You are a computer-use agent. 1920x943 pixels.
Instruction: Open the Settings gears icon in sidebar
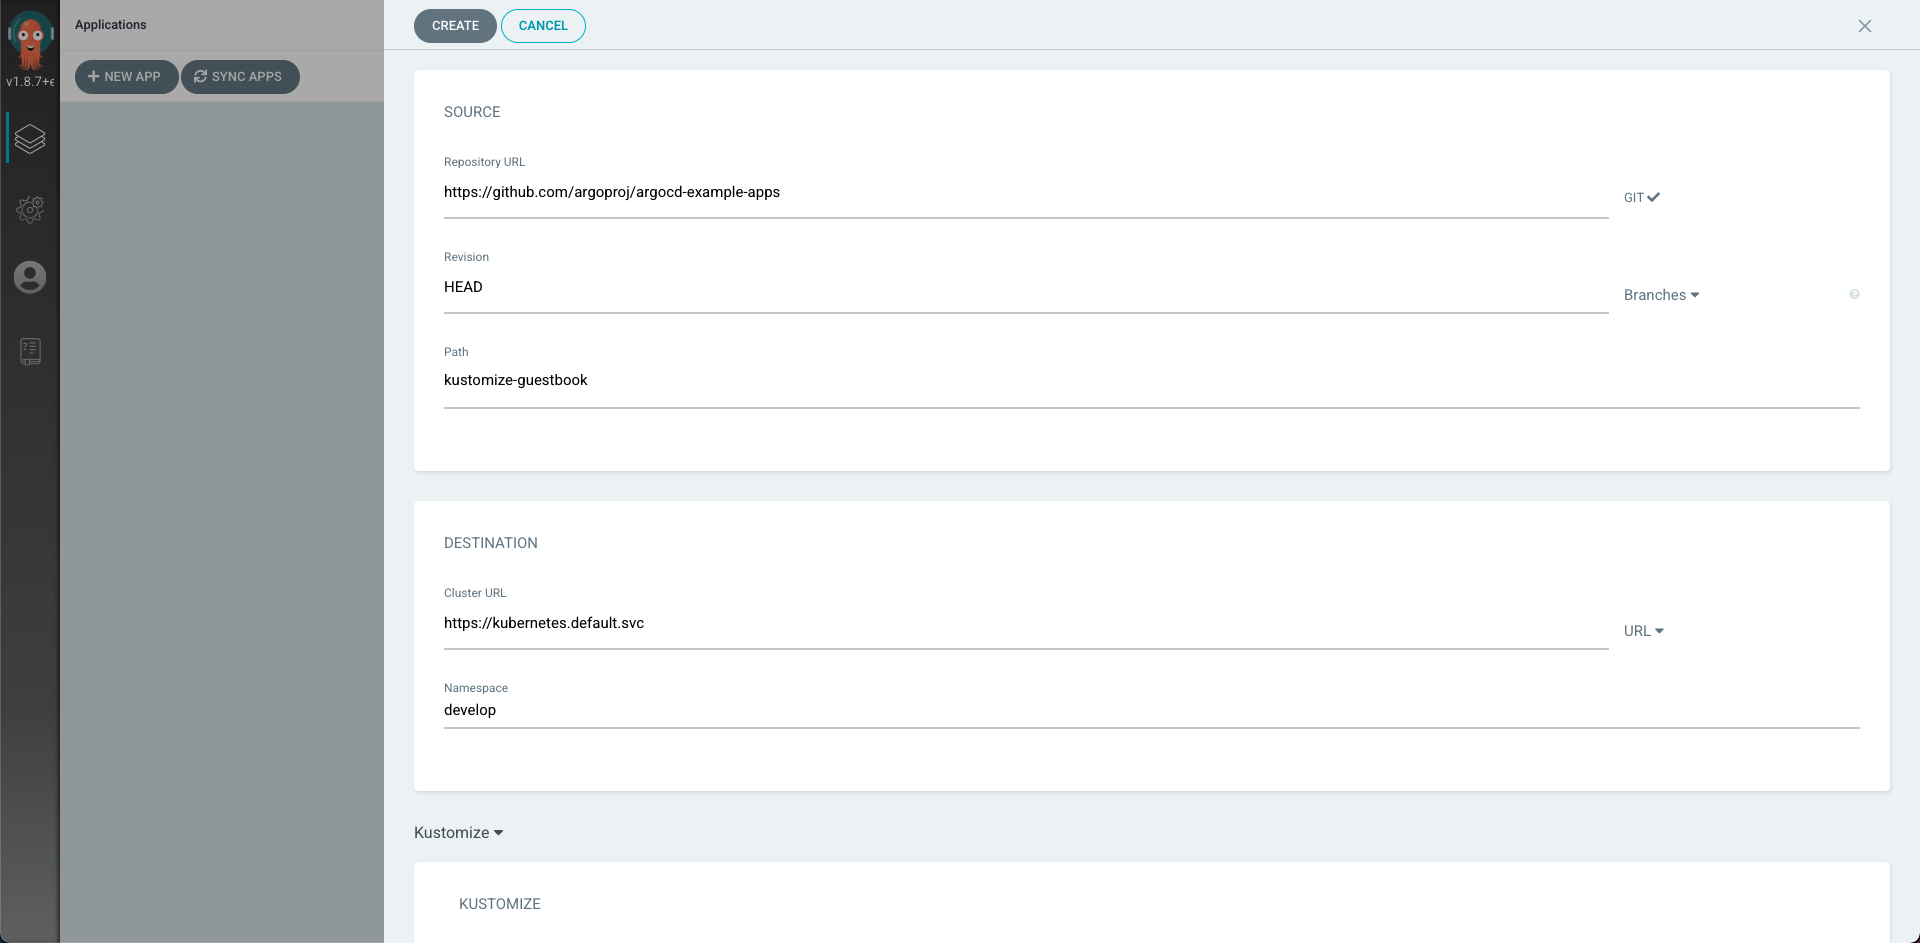point(30,209)
